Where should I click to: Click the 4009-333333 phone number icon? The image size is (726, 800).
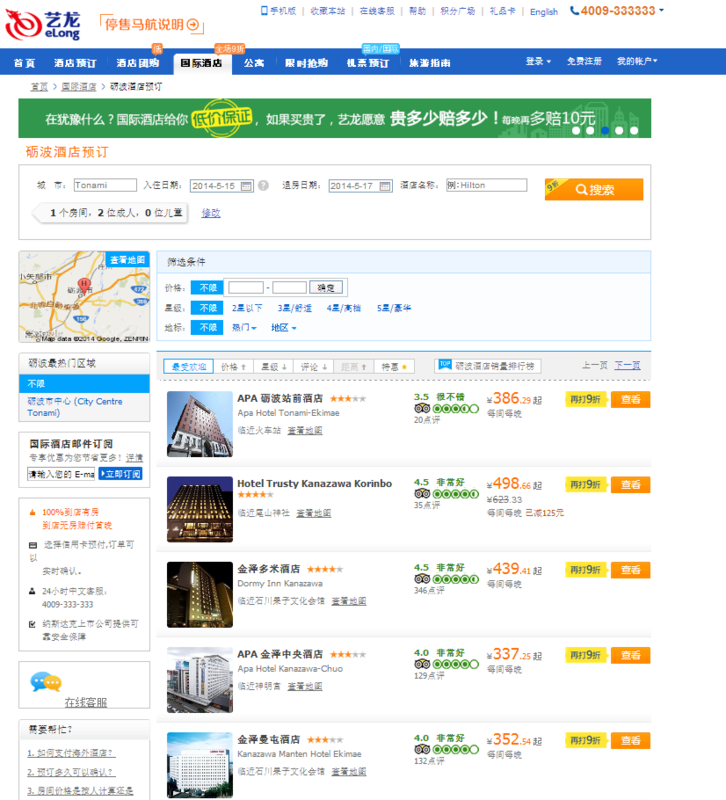coord(574,10)
